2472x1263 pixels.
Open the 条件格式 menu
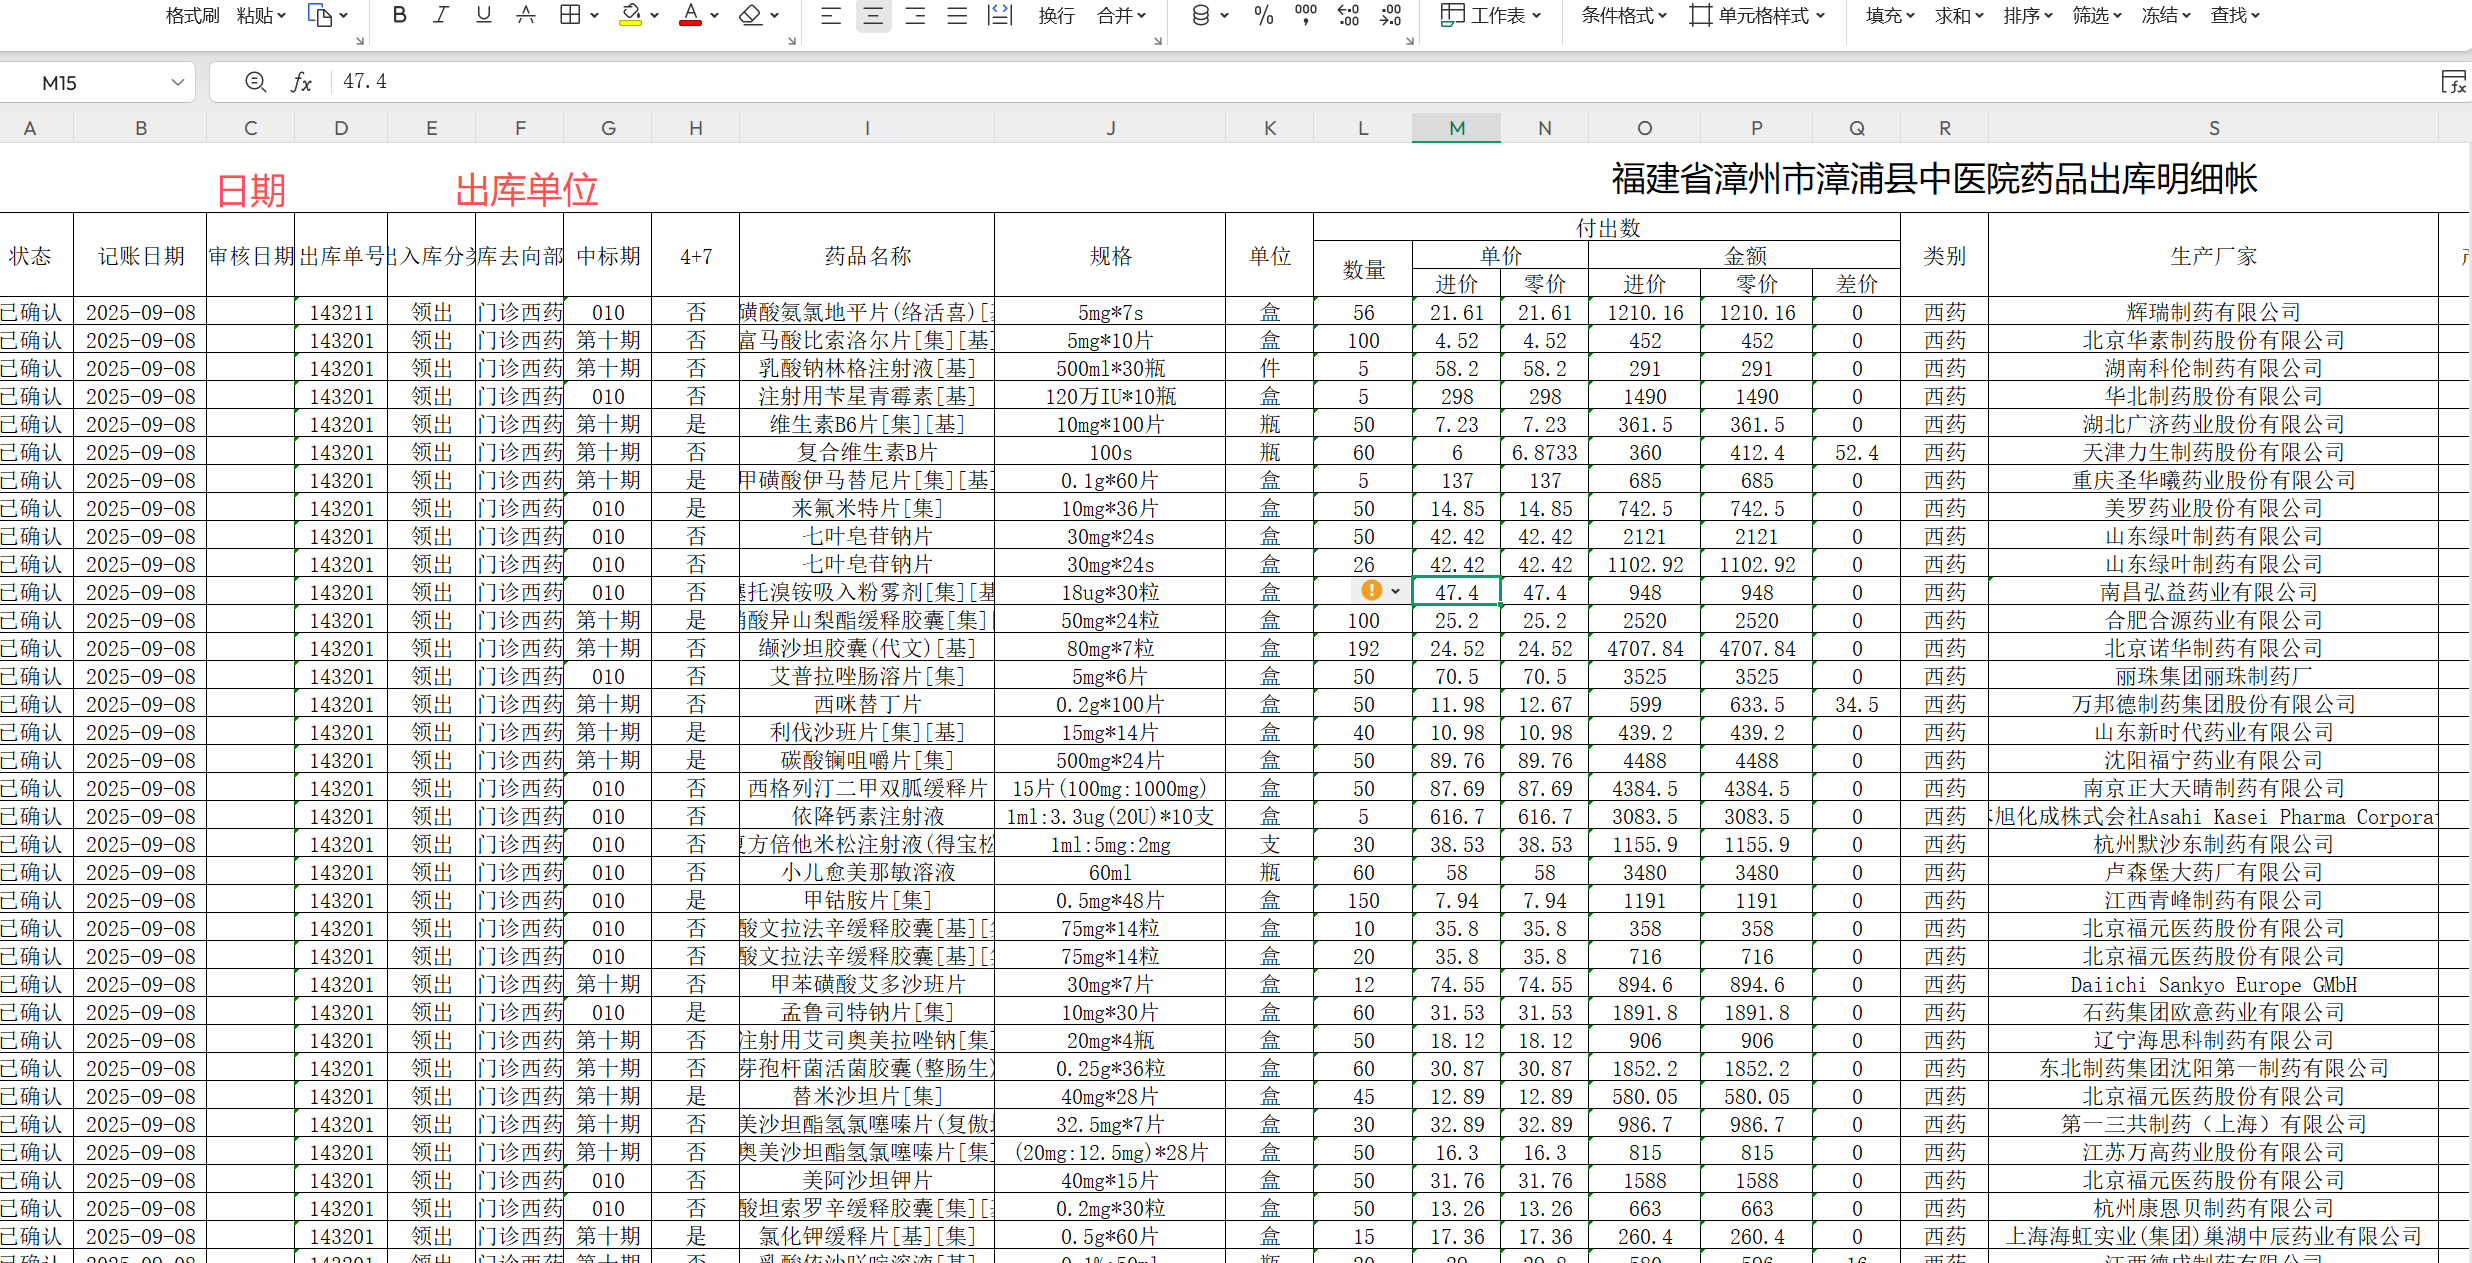pyautogui.click(x=1623, y=15)
